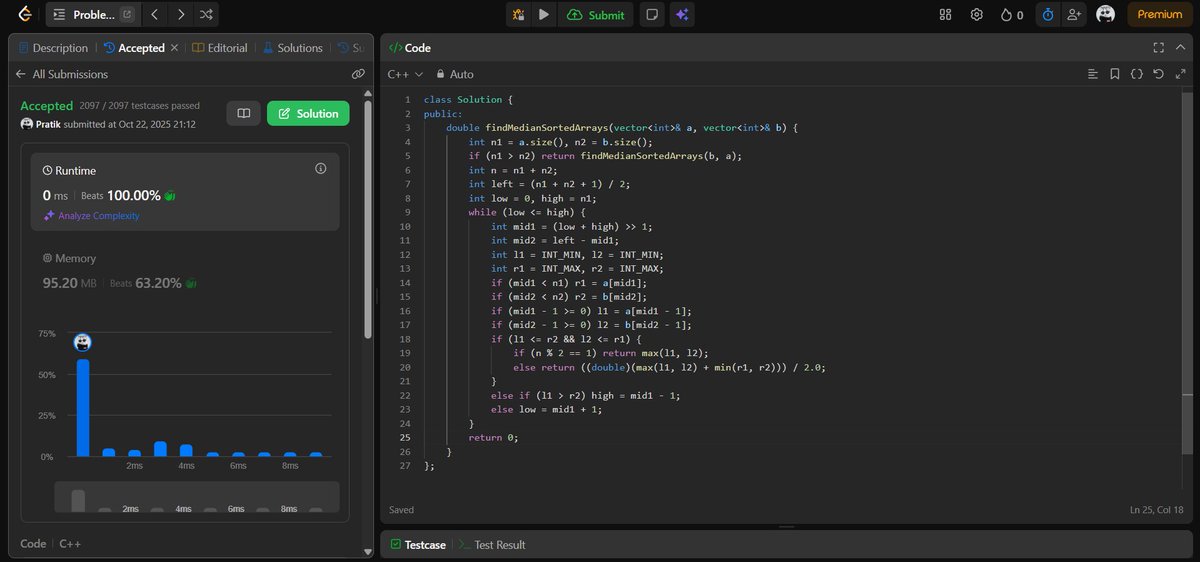Click the invite user icon

pos(1074,14)
